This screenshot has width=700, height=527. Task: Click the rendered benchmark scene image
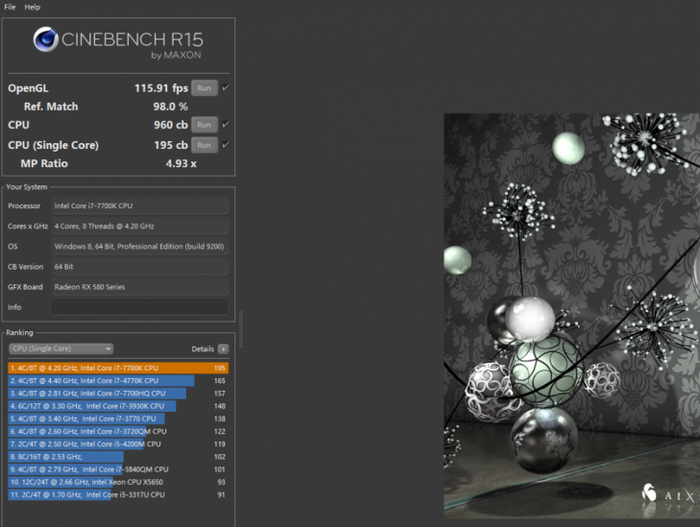(571, 316)
